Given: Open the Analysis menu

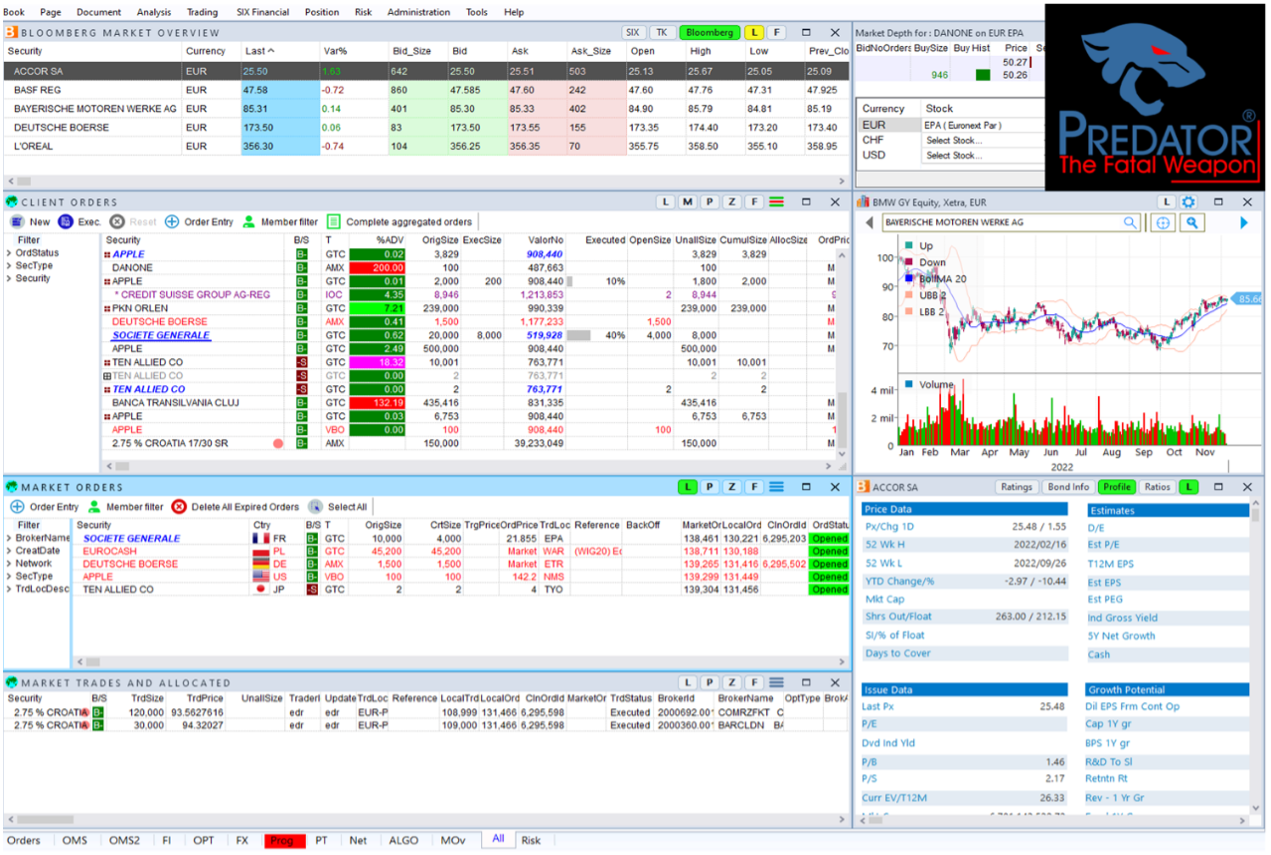Looking at the screenshot, I should pyautogui.click(x=154, y=12).
